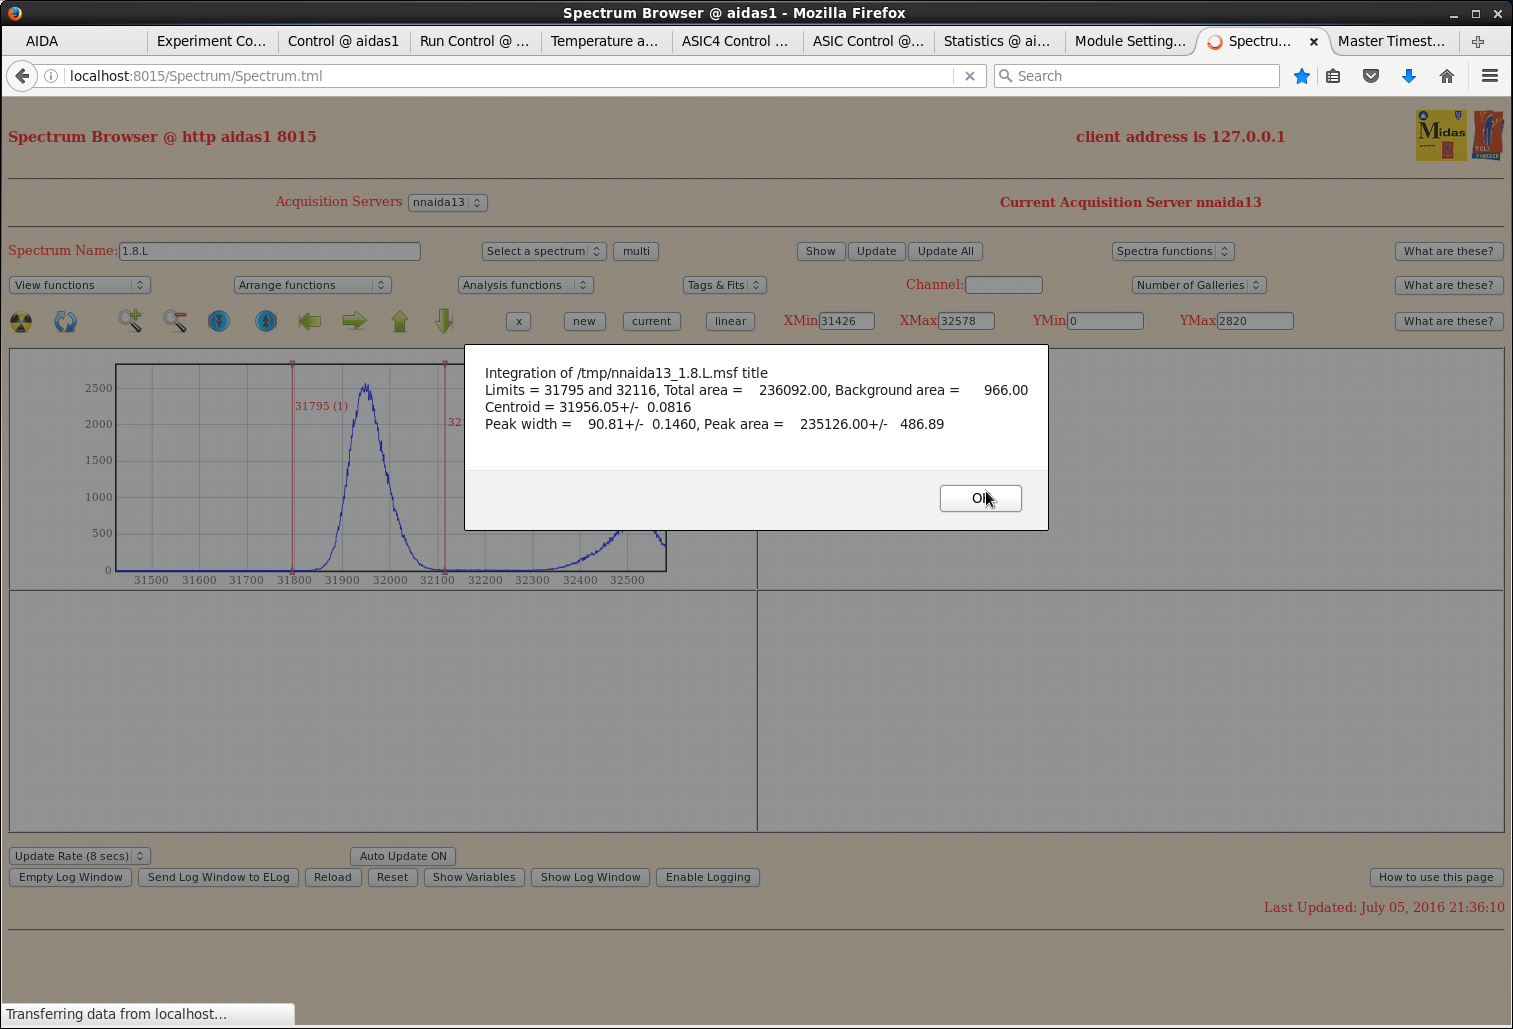This screenshot has width=1513, height=1029.
Task: Open the Firefox hamburger menu
Action: (x=1490, y=76)
